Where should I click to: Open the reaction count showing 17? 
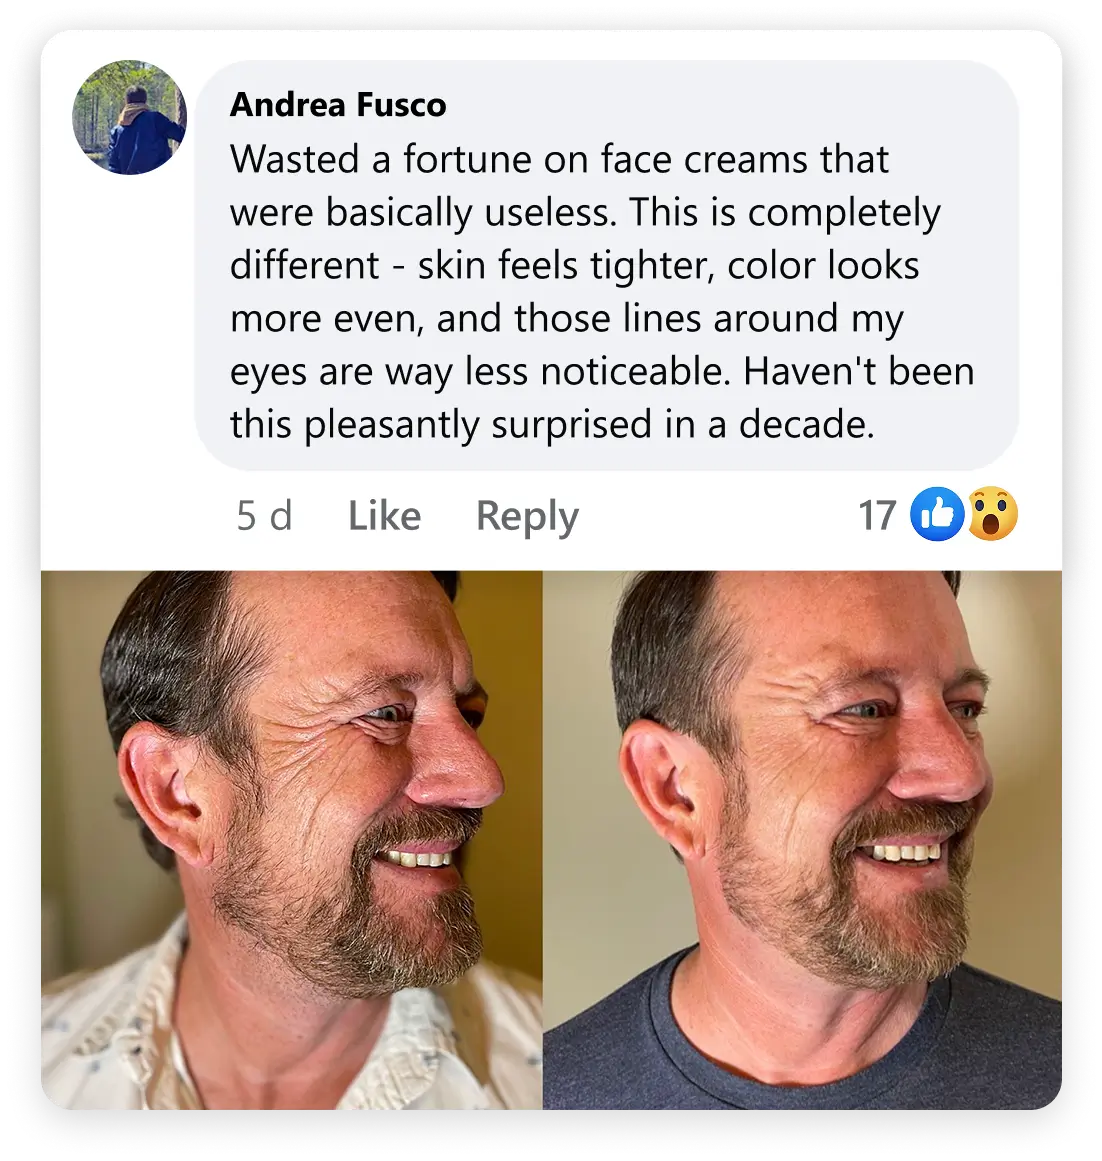tap(877, 516)
